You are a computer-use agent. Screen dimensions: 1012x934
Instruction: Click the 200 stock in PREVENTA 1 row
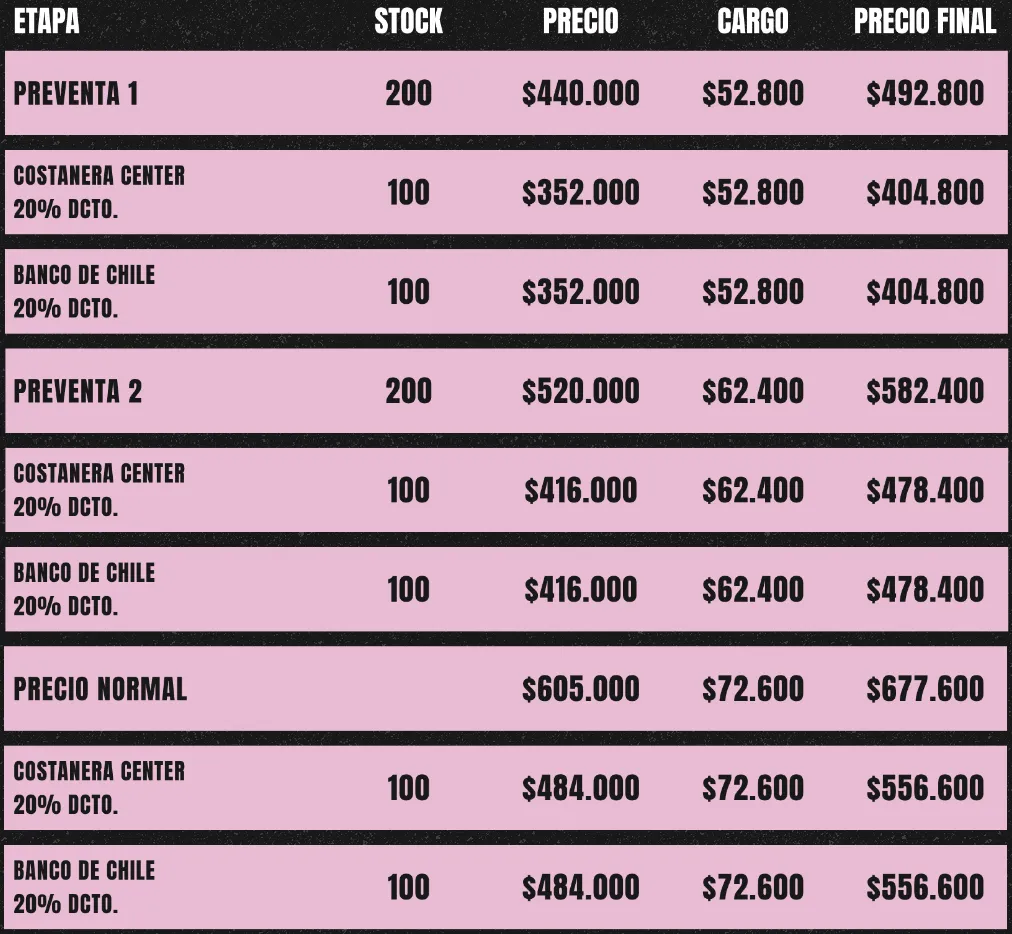408,94
